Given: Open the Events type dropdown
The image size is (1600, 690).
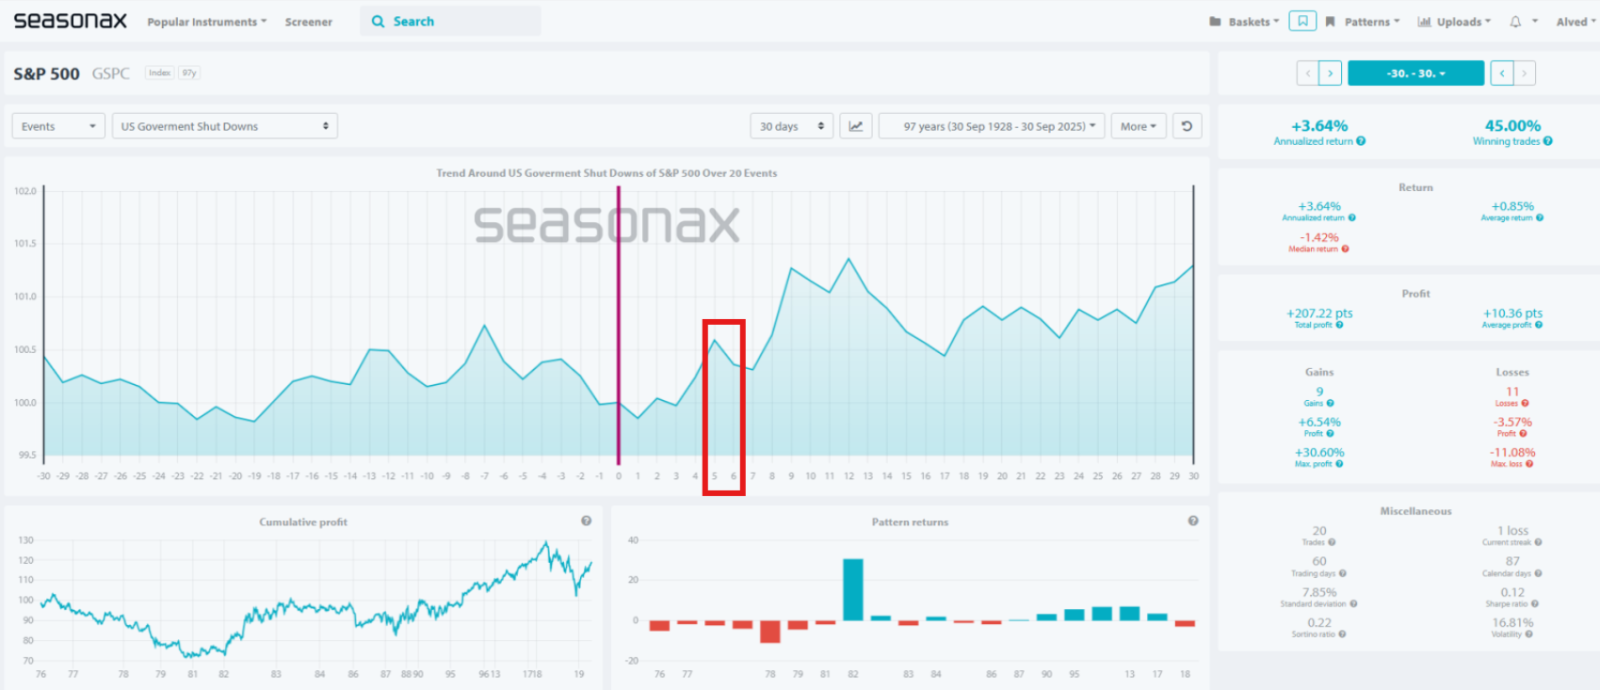Looking at the screenshot, I should [x=58, y=126].
